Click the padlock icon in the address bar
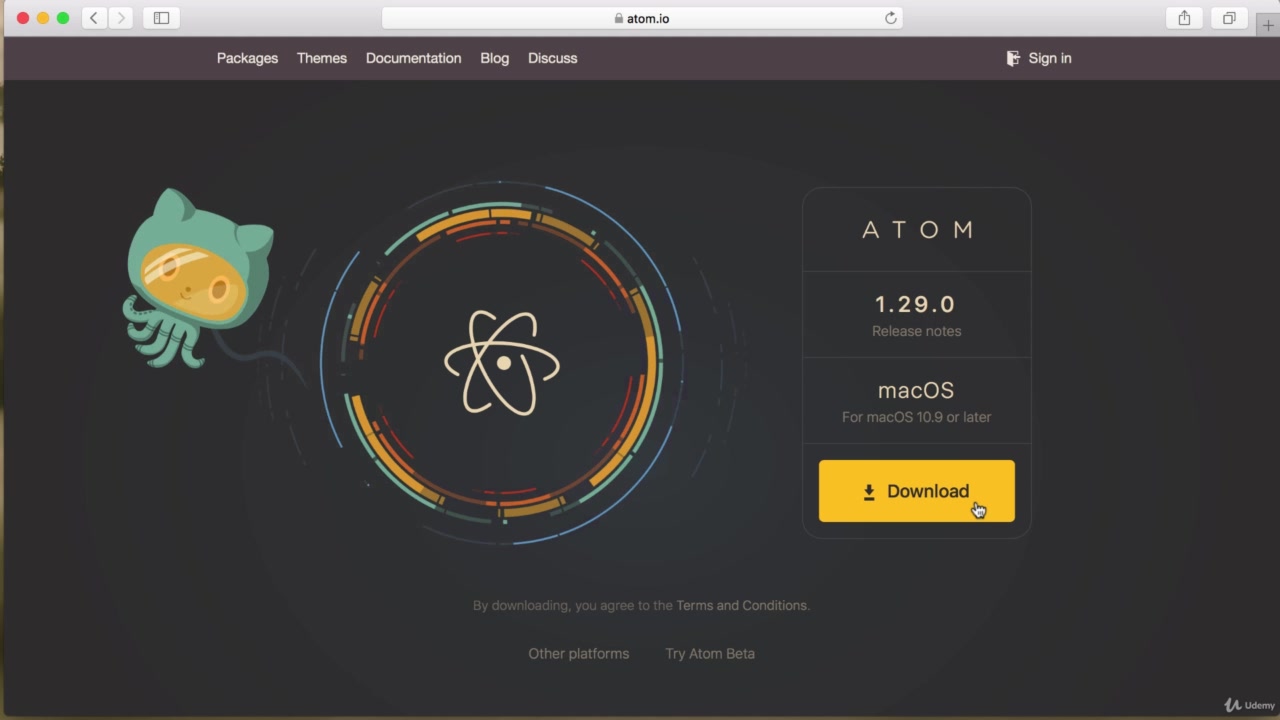The width and height of the screenshot is (1280, 720). point(618,18)
